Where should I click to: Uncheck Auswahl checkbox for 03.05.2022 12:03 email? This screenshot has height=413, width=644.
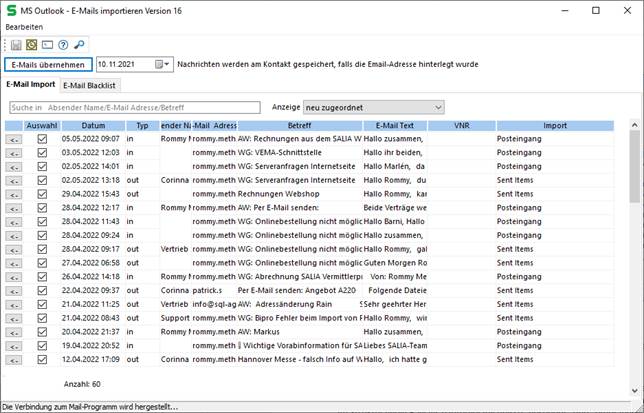pos(42,152)
